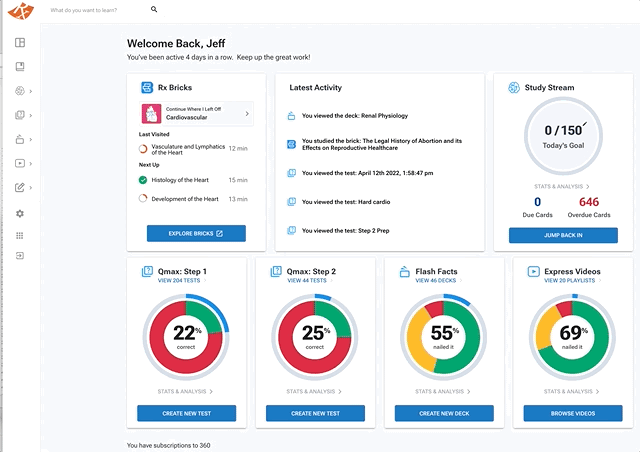The image size is (640, 452).
Task: Click the Qmax: Step 2 card icon
Action: click(276, 272)
